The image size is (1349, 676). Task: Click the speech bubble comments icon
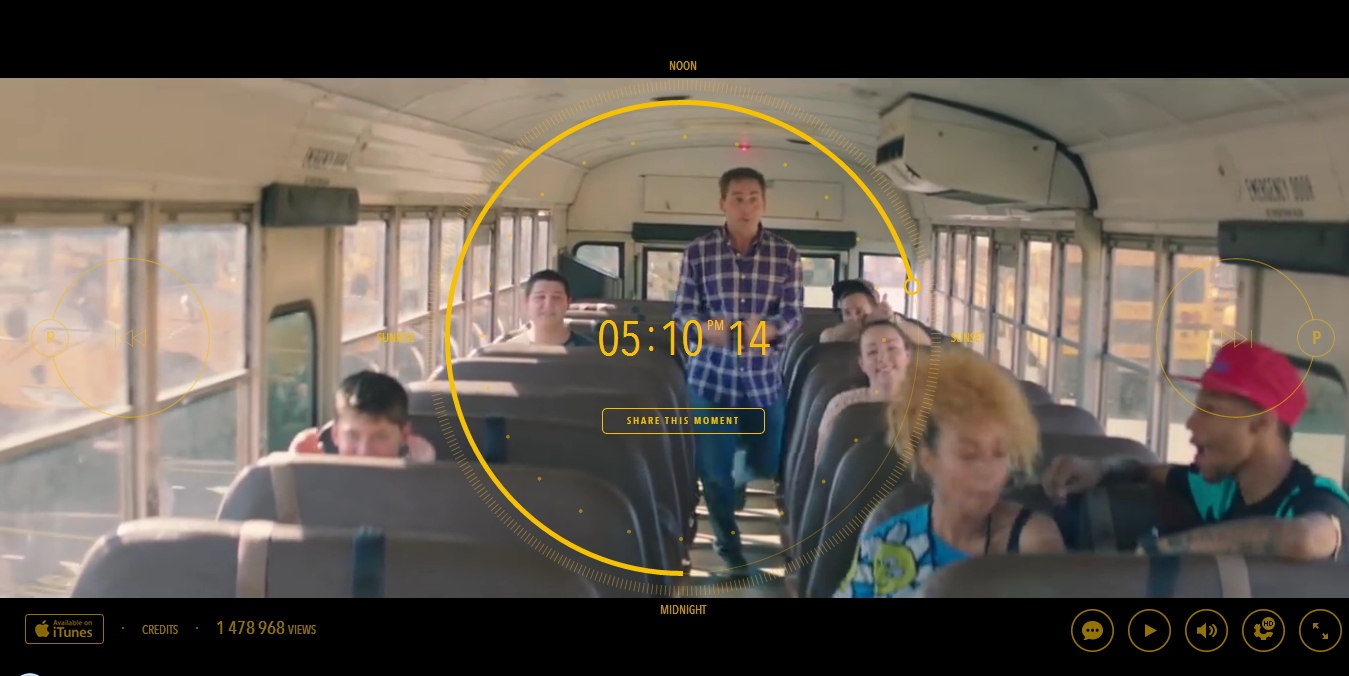coord(1092,631)
